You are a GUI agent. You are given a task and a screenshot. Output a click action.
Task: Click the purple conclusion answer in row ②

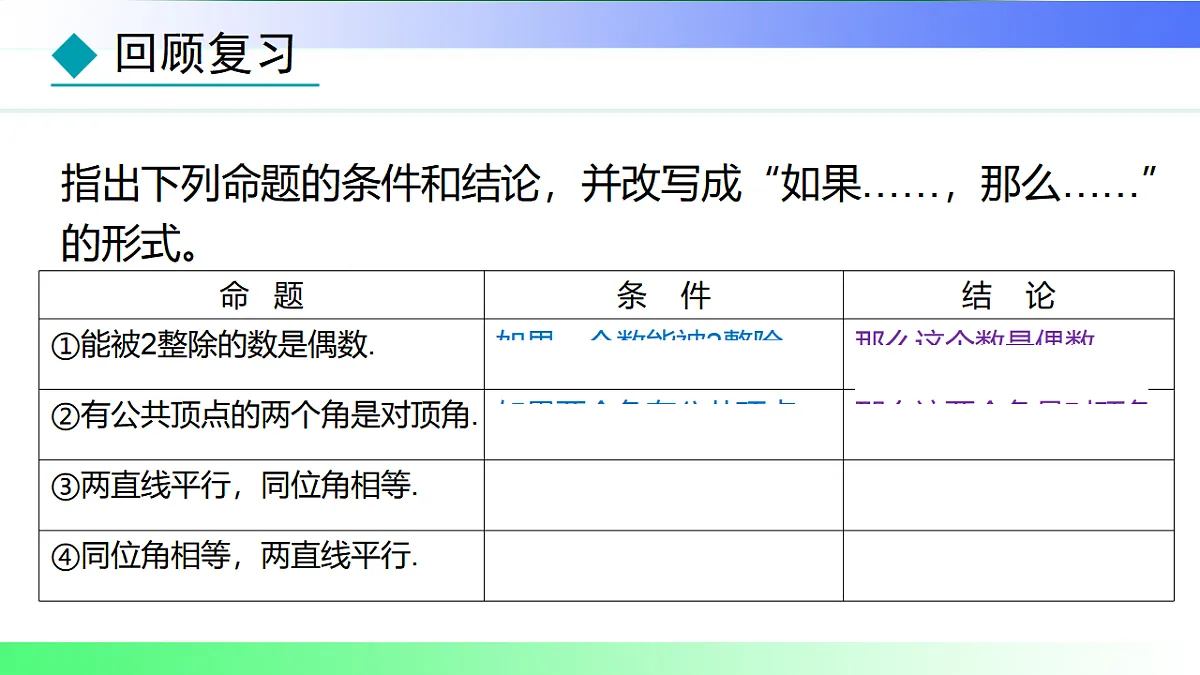click(x=1001, y=404)
